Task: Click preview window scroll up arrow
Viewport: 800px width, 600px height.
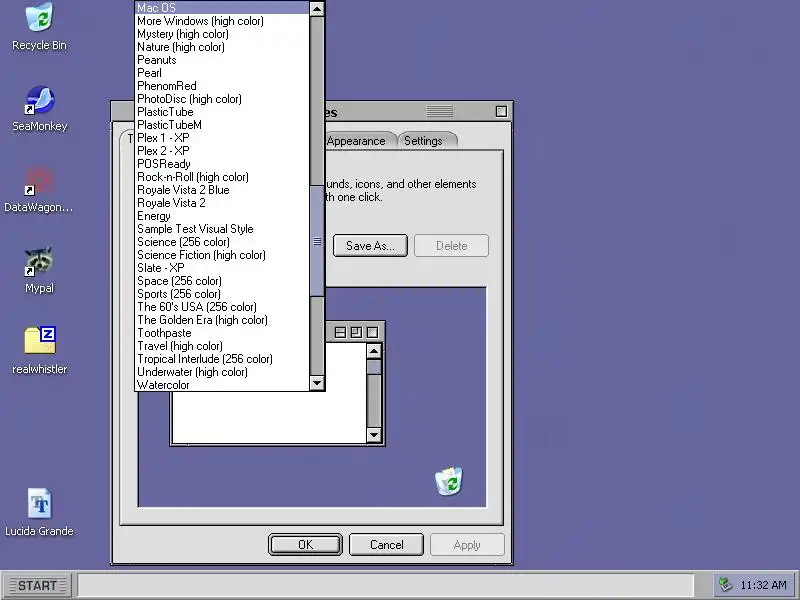Action: tap(374, 351)
